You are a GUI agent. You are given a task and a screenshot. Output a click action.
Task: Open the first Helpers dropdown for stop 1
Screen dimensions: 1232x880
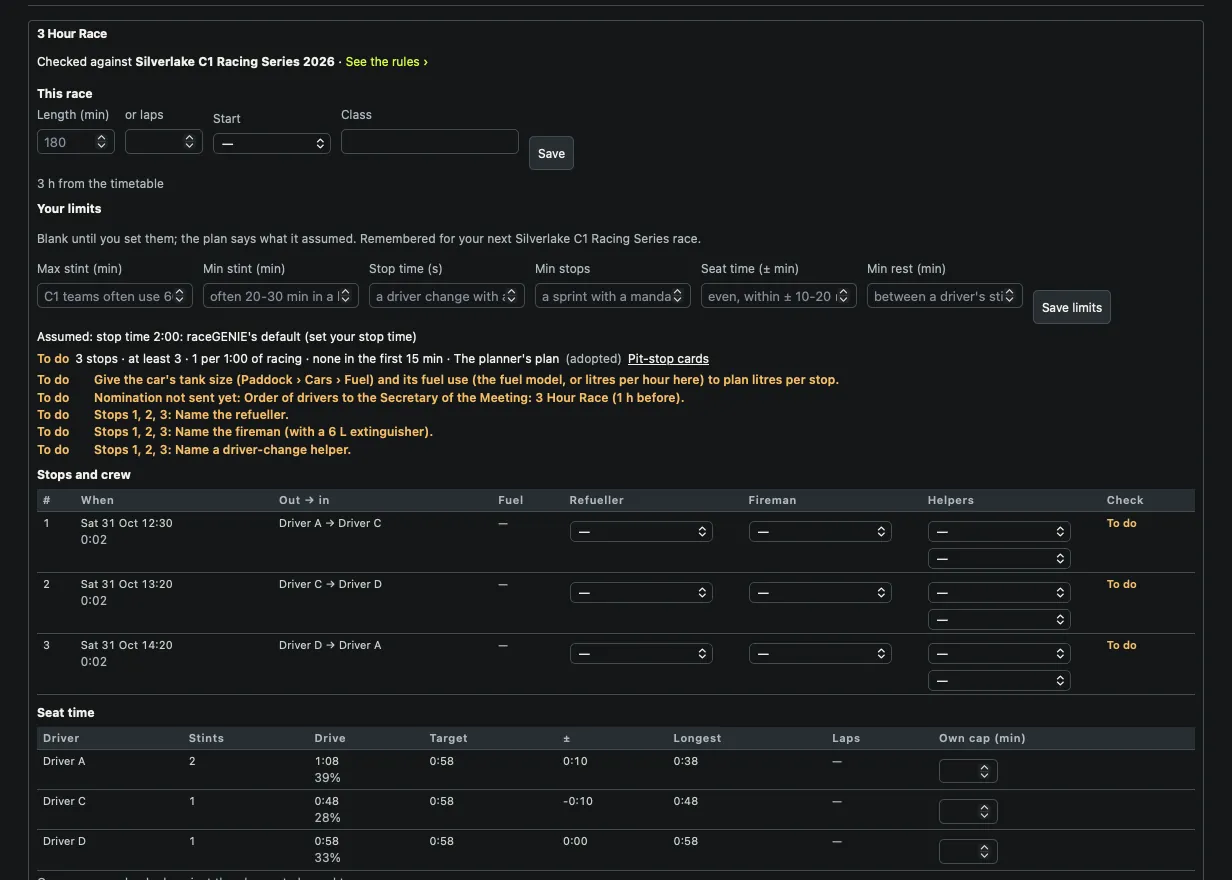pos(999,532)
